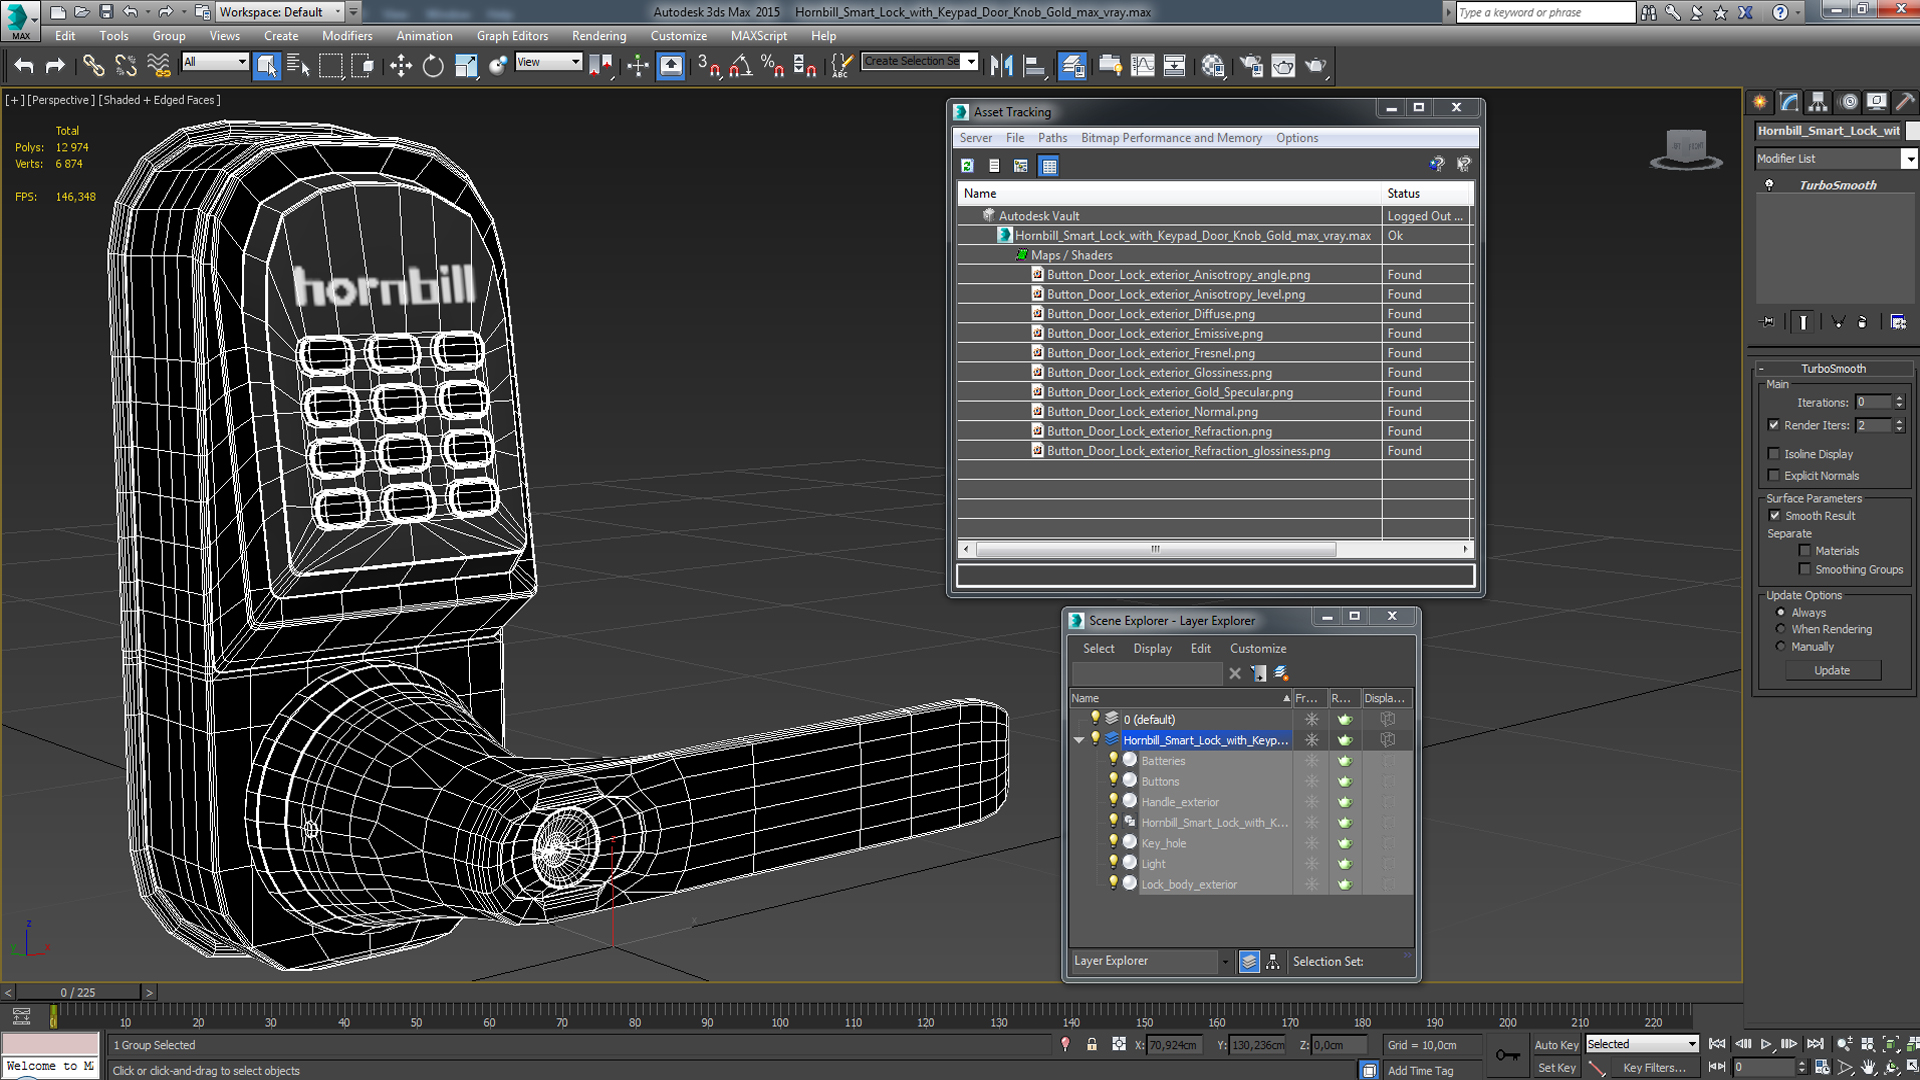This screenshot has height=1080, width=1920.
Task: Open the Material Editor icon
Action: click(1213, 66)
